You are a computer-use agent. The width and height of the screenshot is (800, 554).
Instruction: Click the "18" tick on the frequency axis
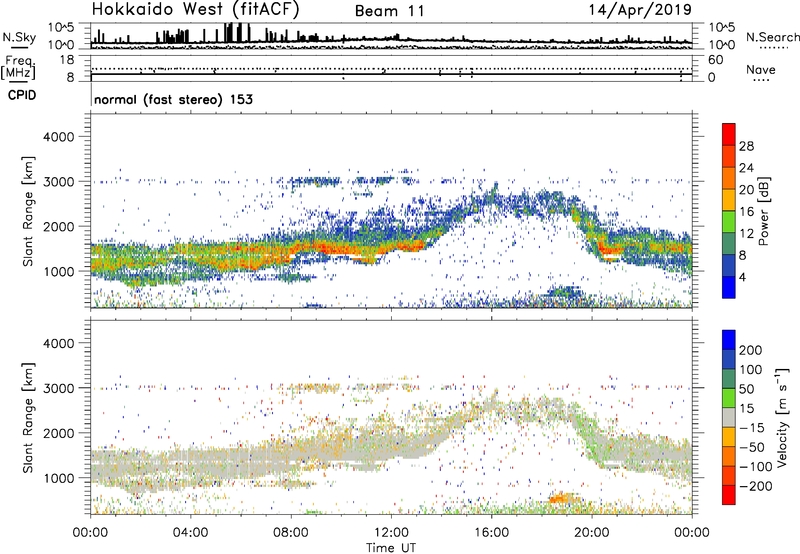pos(67,60)
